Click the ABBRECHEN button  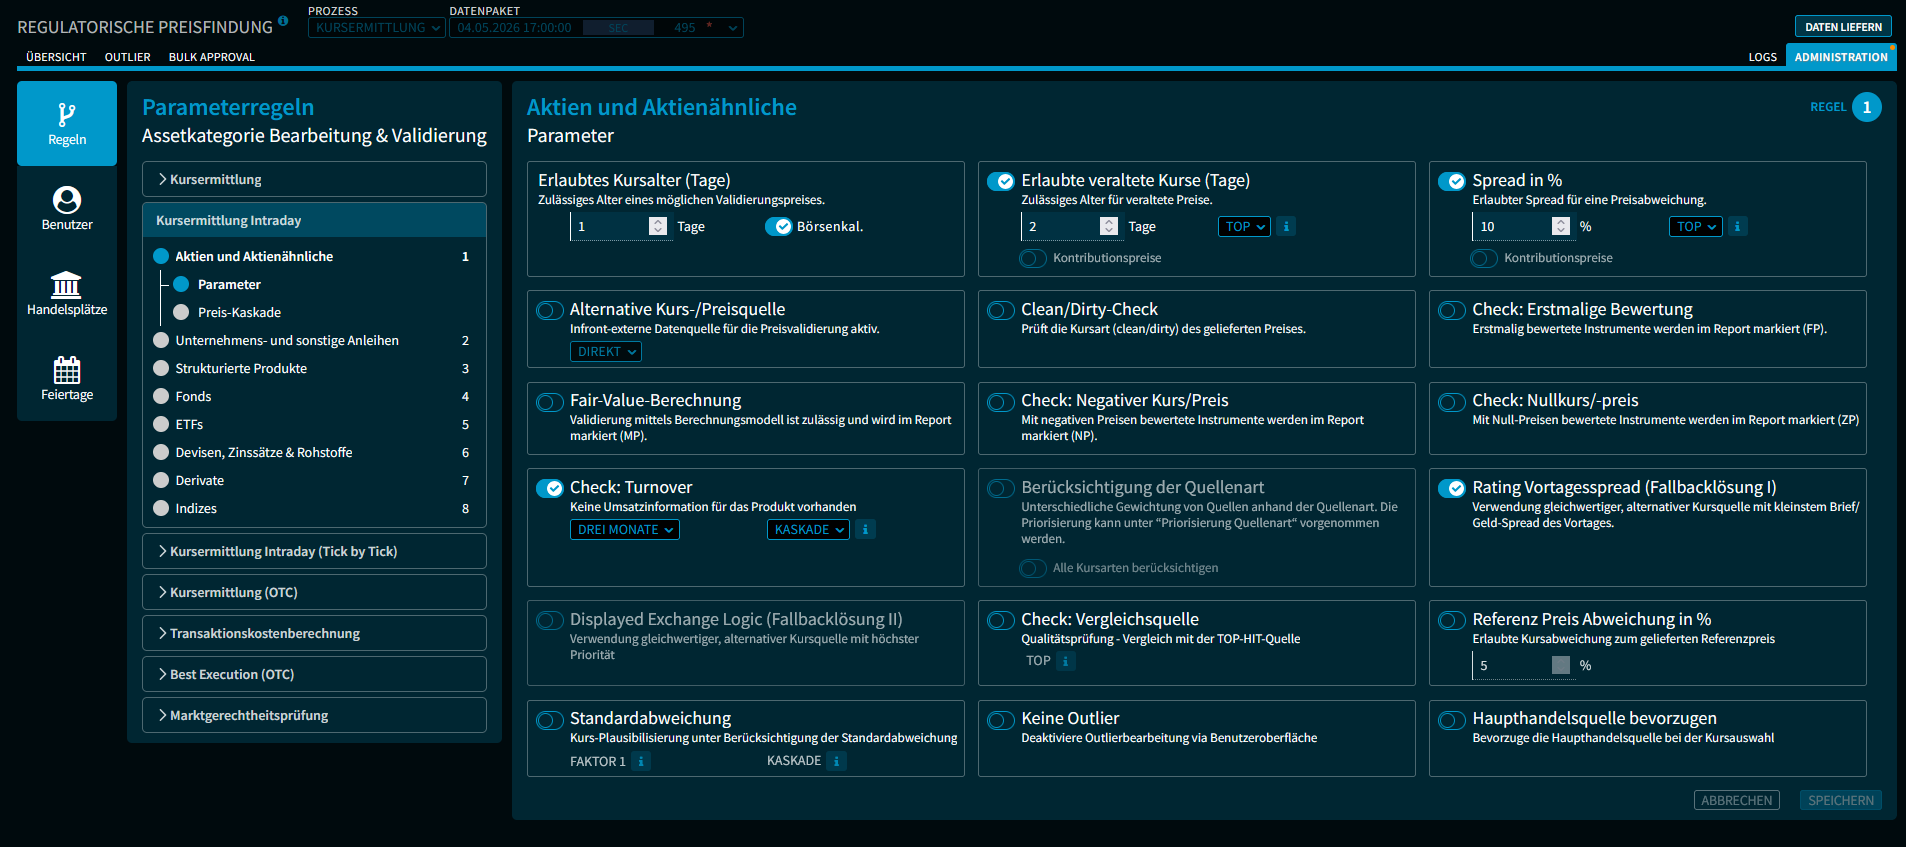[x=1737, y=800]
